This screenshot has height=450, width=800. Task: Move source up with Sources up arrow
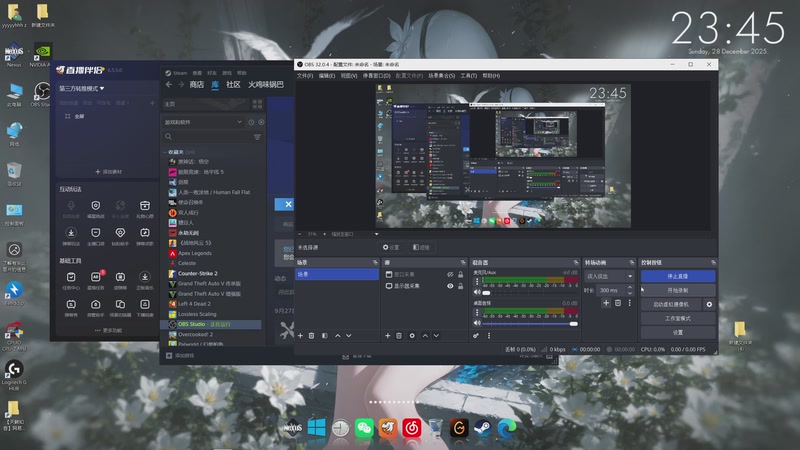[425, 336]
